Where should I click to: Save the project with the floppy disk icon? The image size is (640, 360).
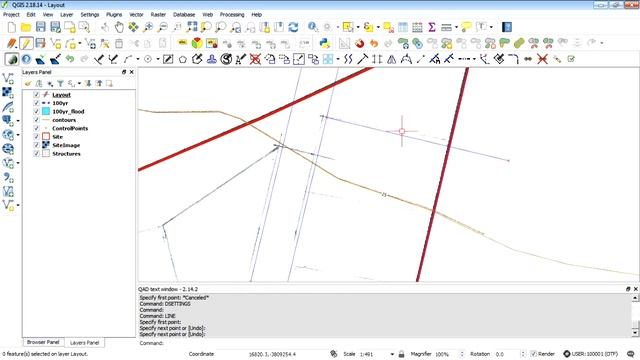41,27
